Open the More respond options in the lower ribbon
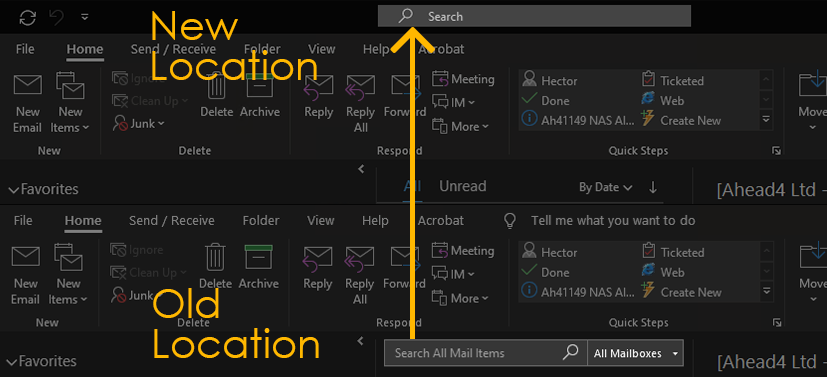 click(x=460, y=298)
